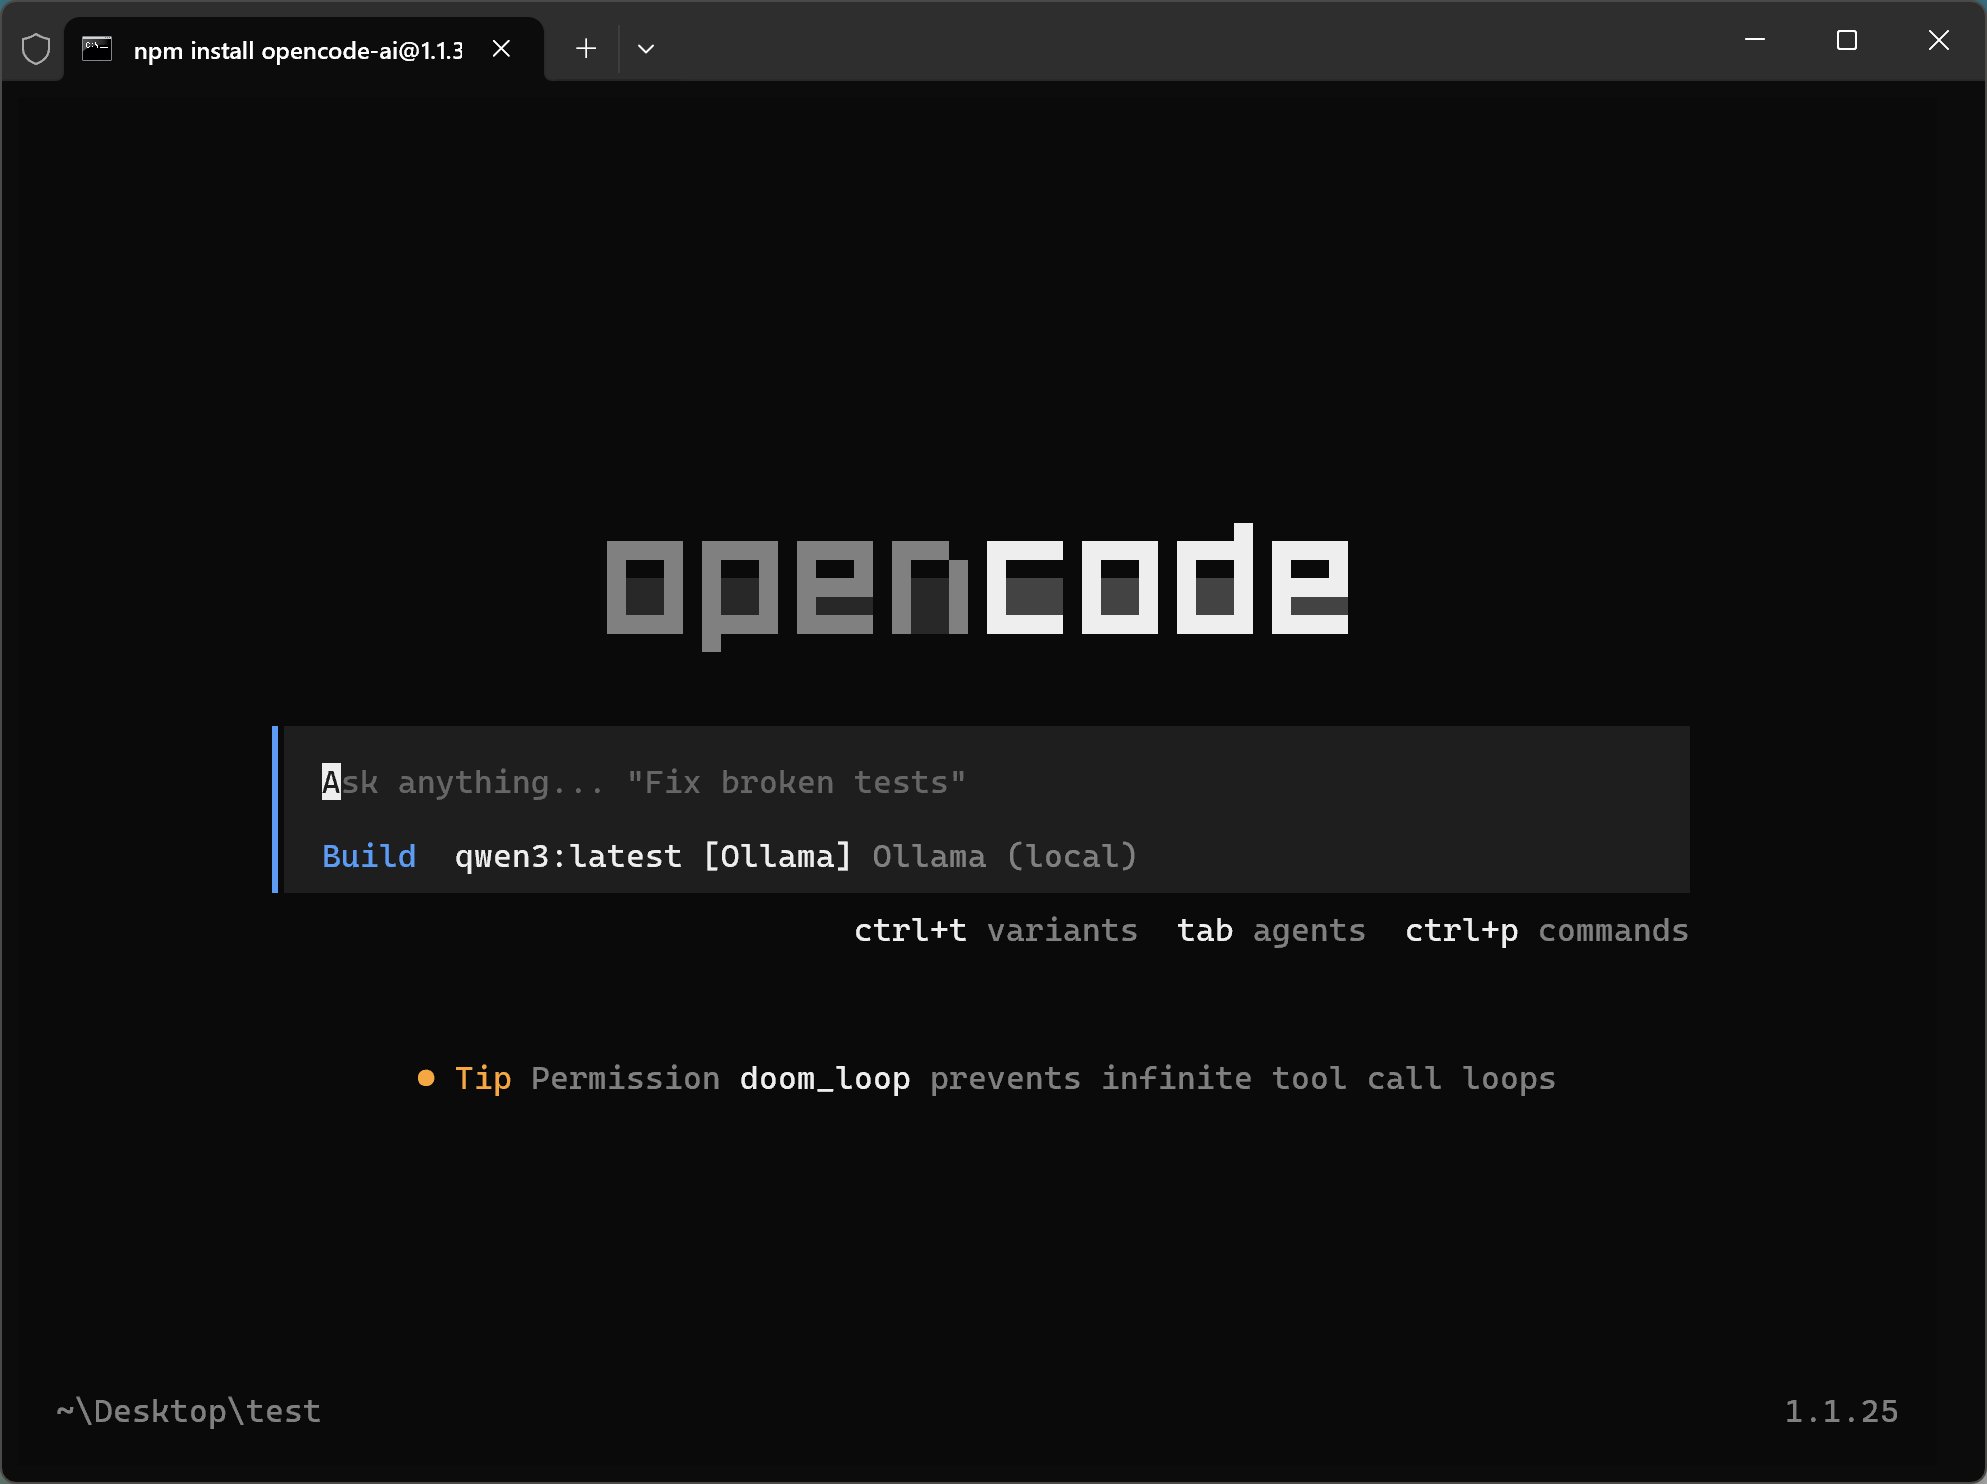The height and width of the screenshot is (1484, 1987).
Task: Expand the new tab profile dropdown
Action: 646,49
